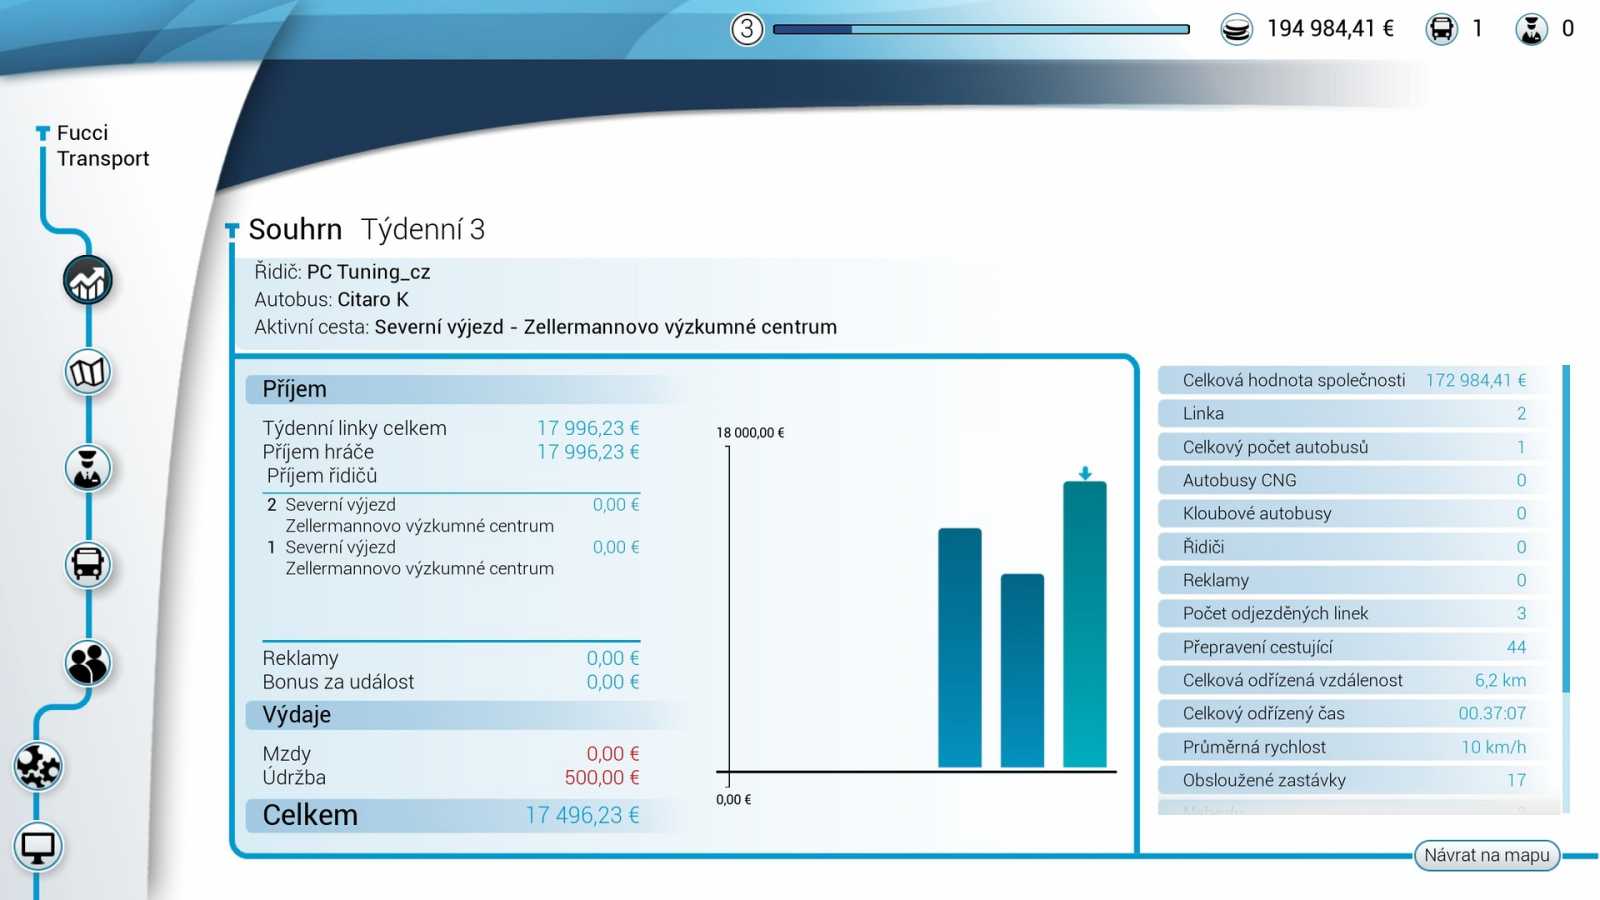
Task: Click line 1 Severní výjezd income row
Action: [x=451, y=558]
